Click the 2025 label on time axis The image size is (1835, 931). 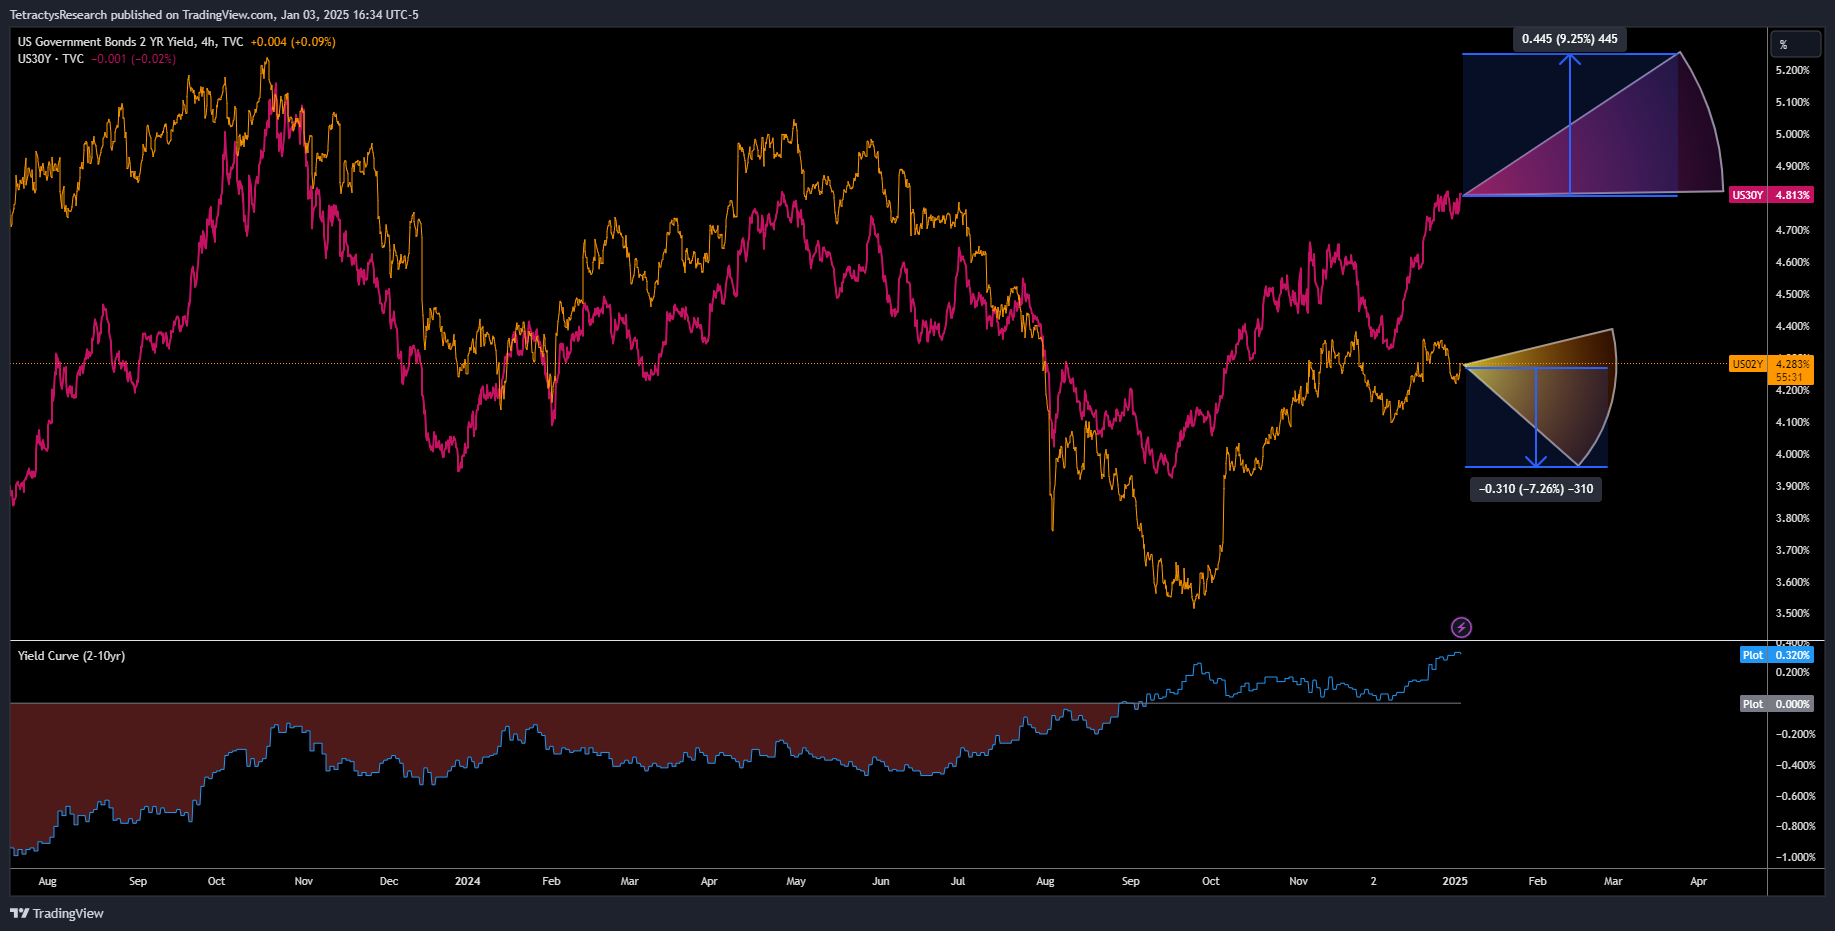(1455, 881)
